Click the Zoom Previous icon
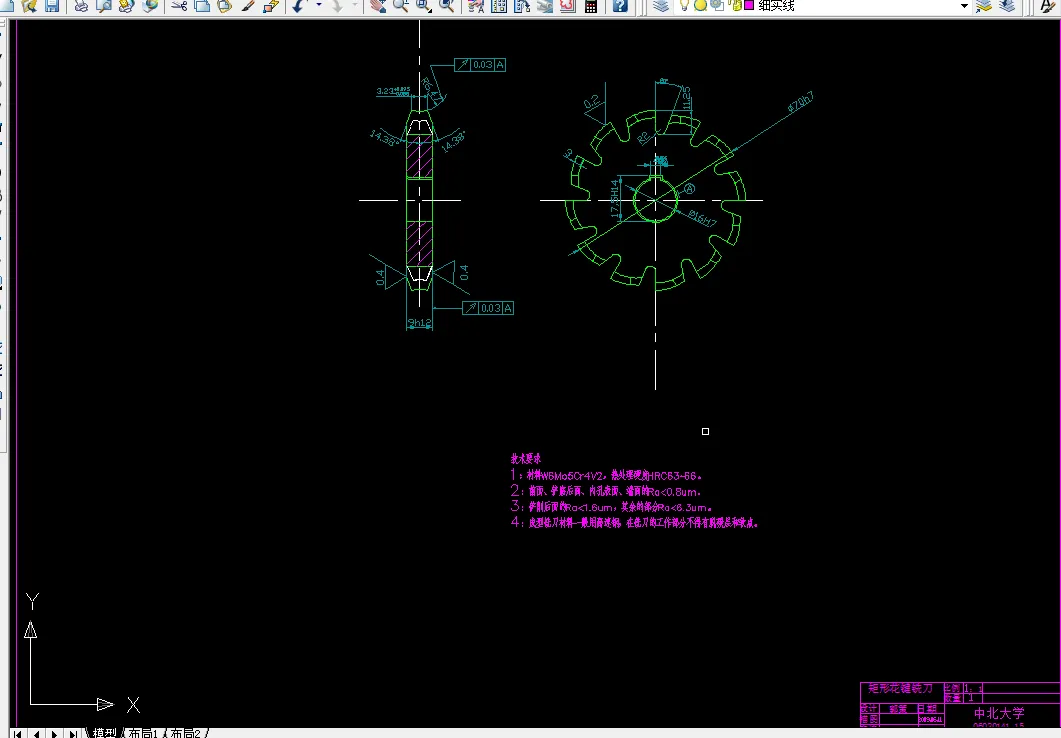 [447, 6]
